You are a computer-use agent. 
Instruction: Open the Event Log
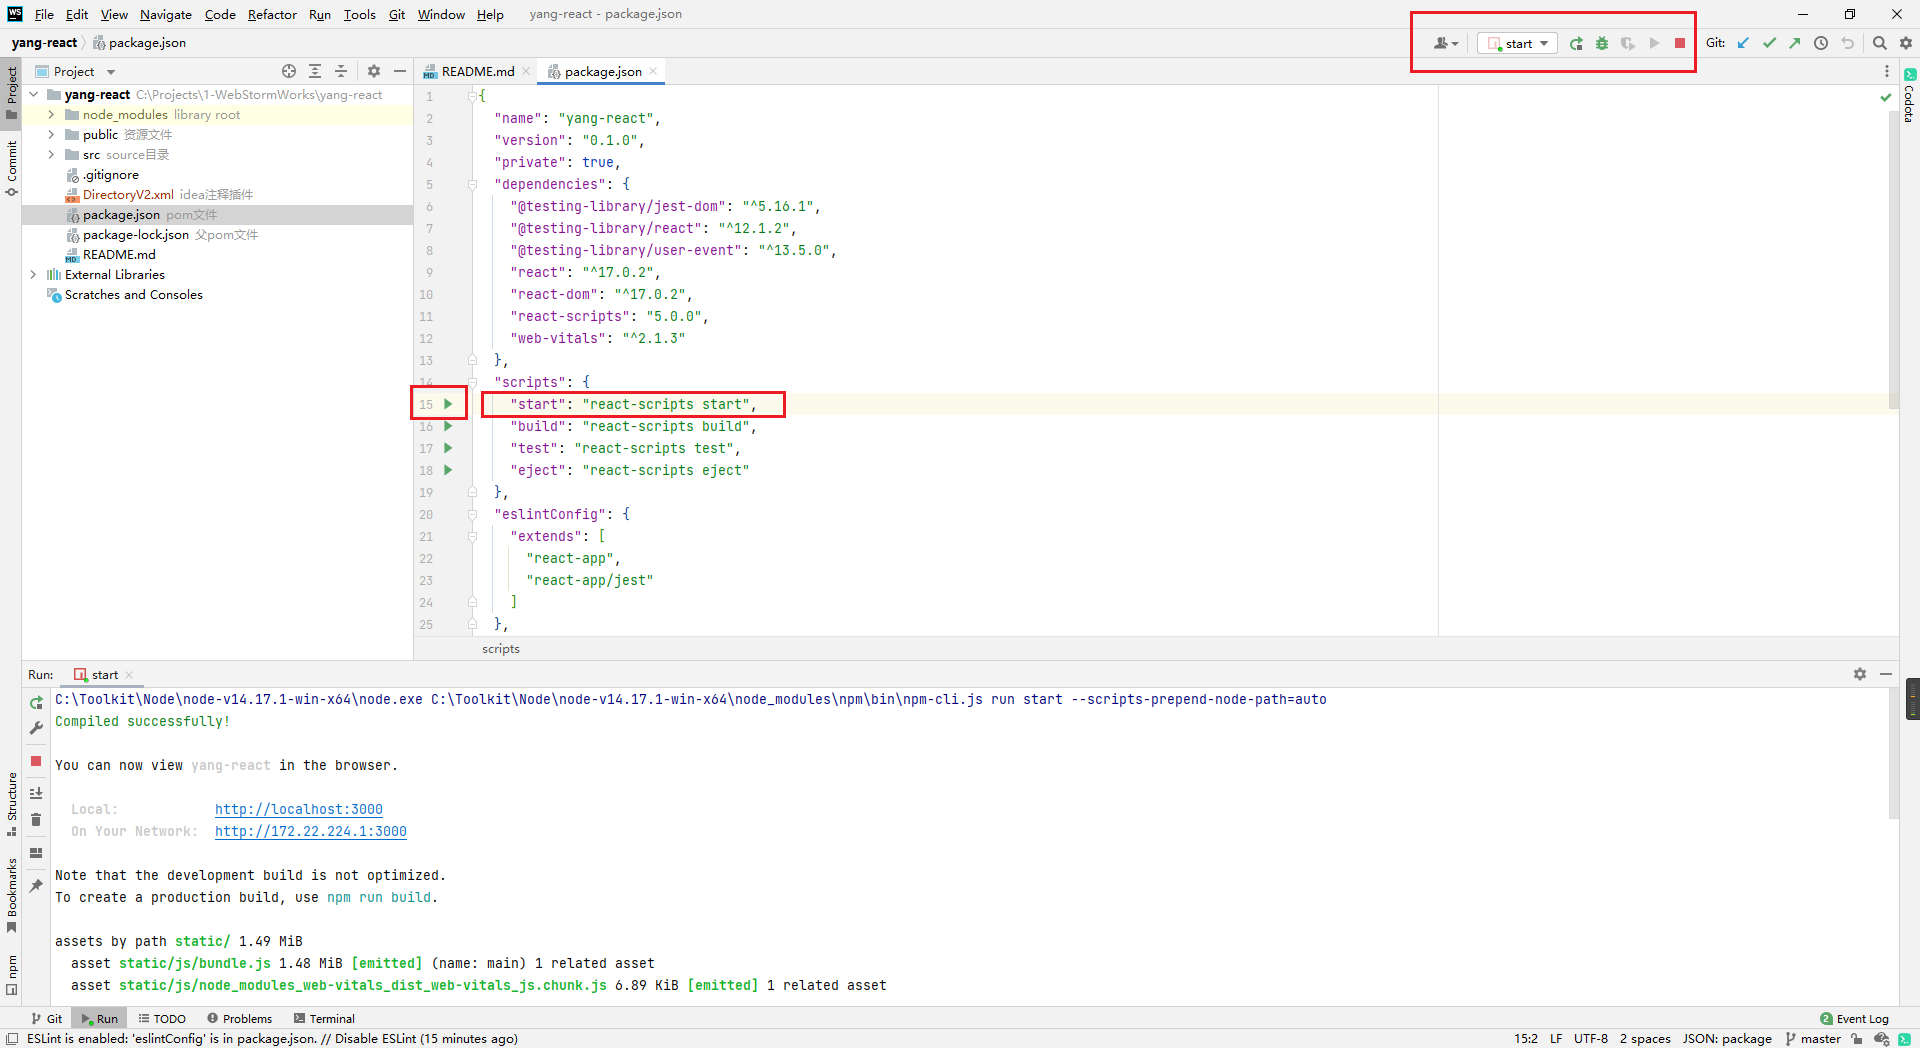[1854, 1019]
